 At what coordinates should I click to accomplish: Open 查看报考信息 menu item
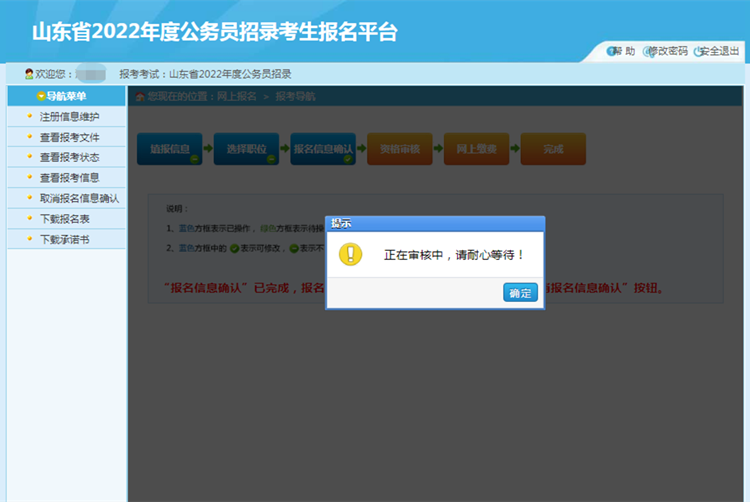(69, 178)
